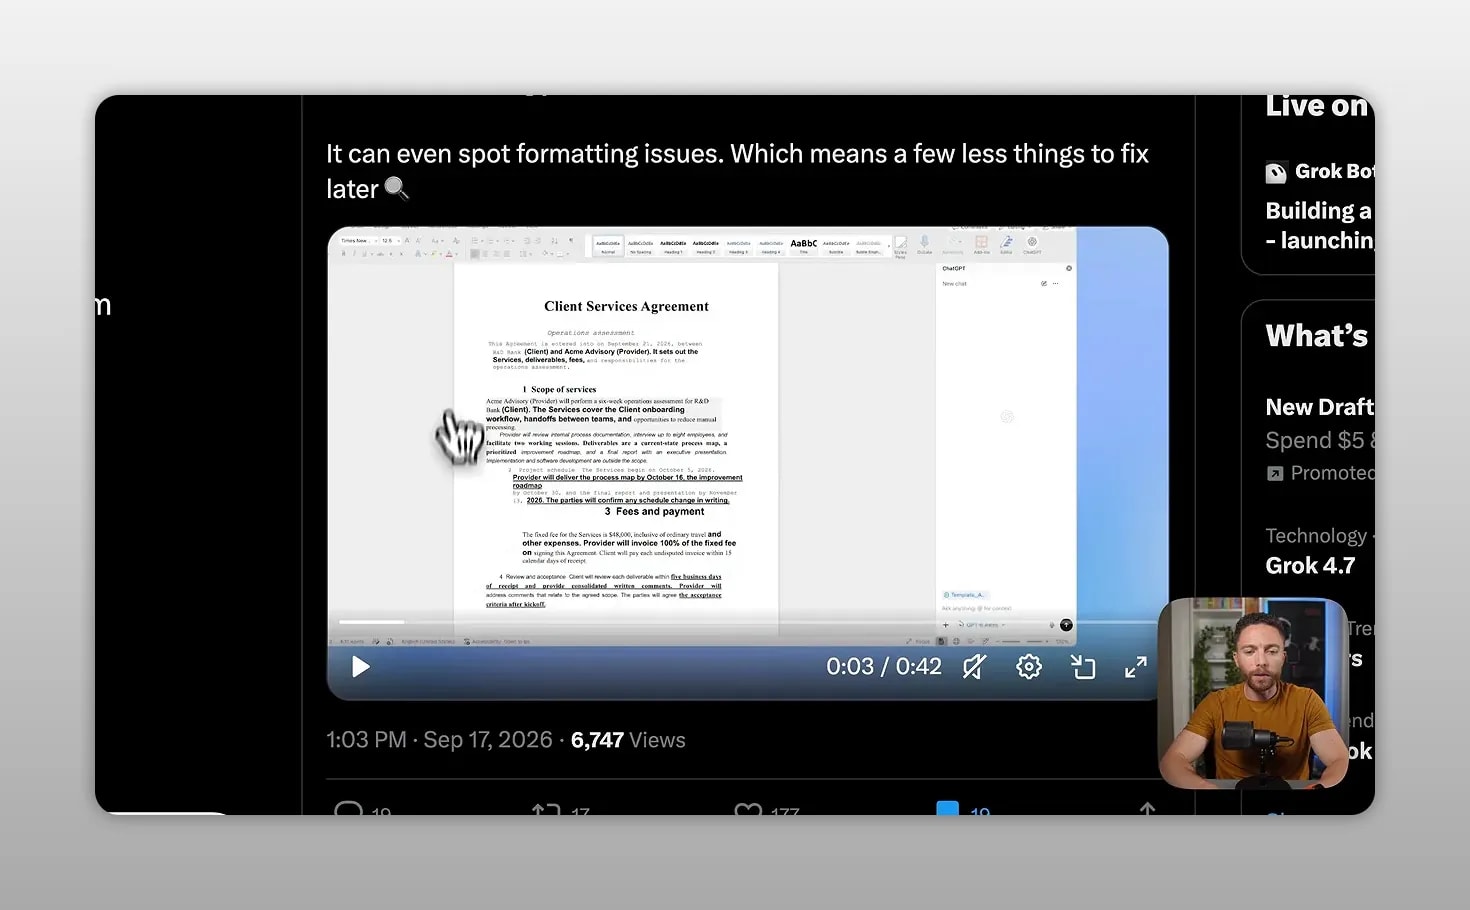1470x910 pixels.
Task: Click the 0:03 / 0:42 time readout
Action: click(x=884, y=667)
